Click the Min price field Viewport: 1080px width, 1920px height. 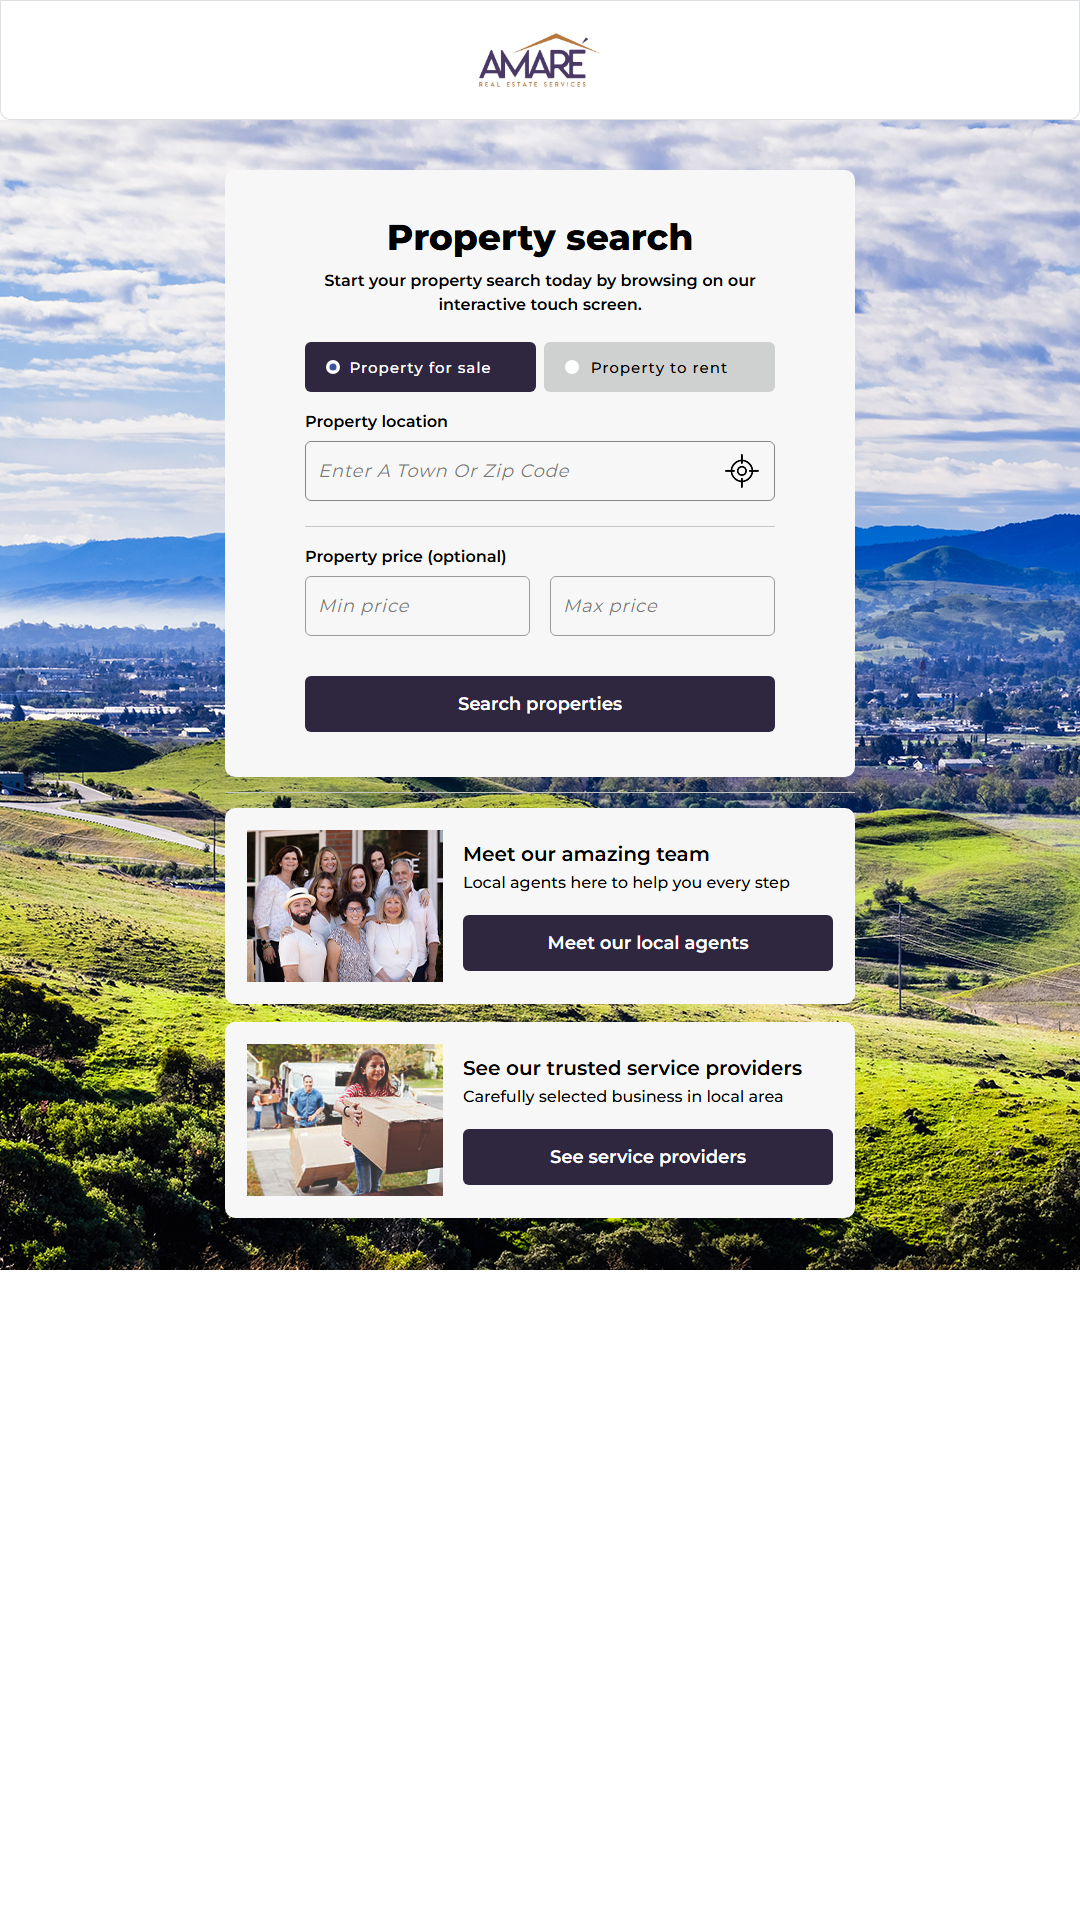pyautogui.click(x=417, y=606)
